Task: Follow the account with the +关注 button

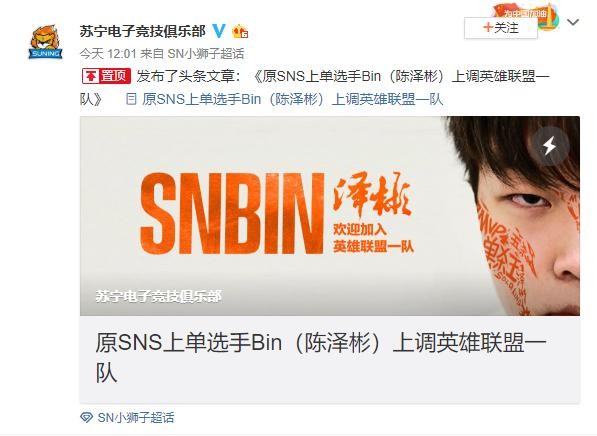Action: (500, 28)
